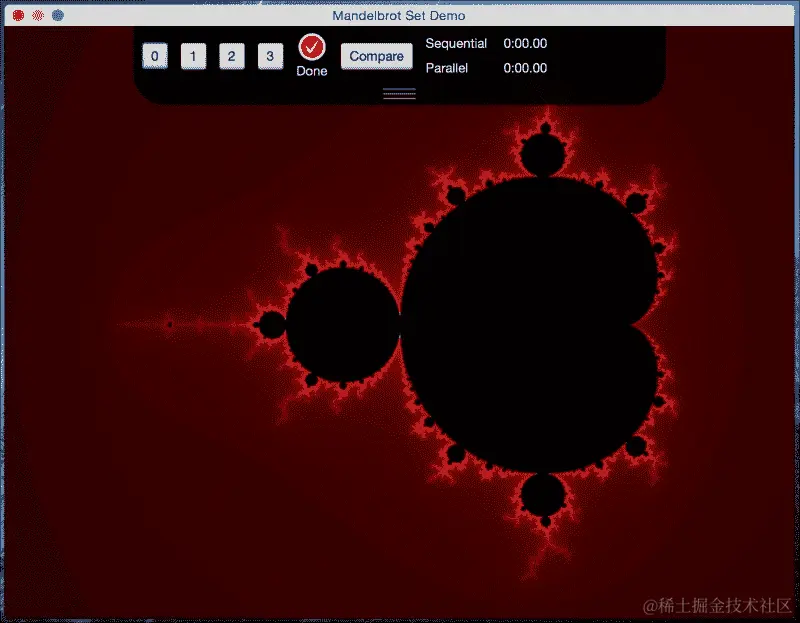The width and height of the screenshot is (800, 623).
Task: Select thread count option 3
Action: [x=270, y=56]
